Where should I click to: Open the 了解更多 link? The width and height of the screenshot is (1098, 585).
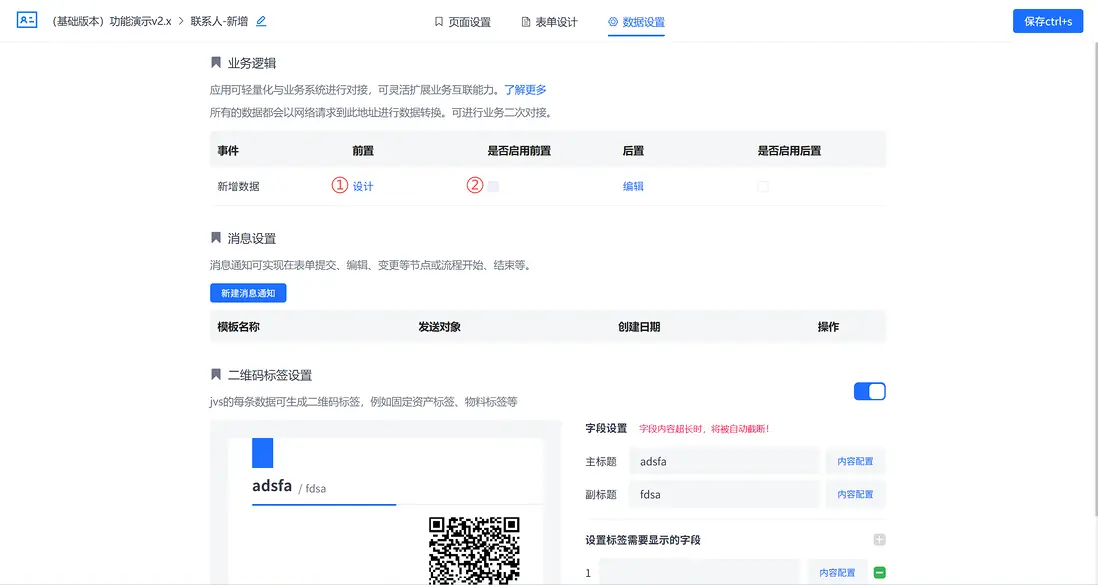click(525, 90)
